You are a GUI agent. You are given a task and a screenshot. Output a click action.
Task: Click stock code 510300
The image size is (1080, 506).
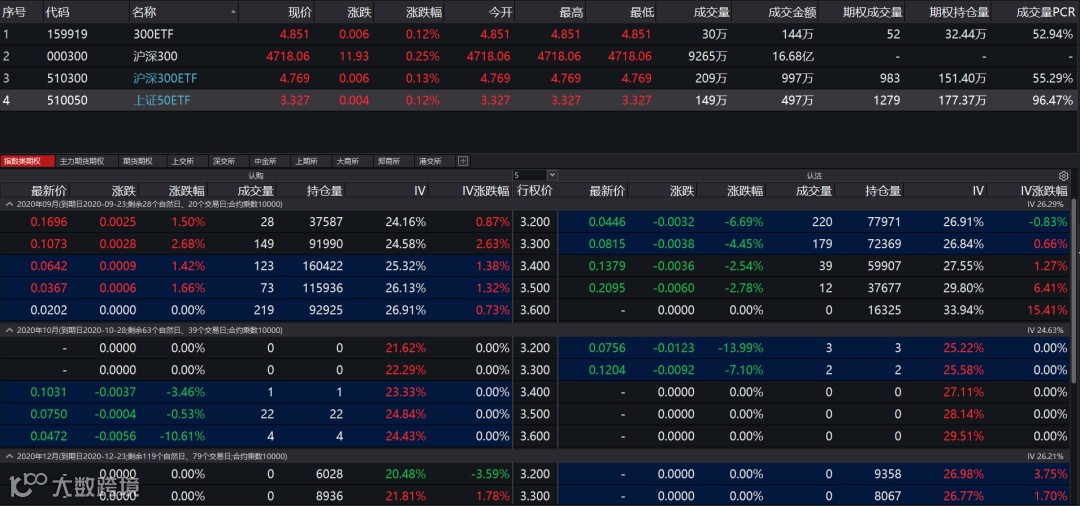tap(68, 78)
